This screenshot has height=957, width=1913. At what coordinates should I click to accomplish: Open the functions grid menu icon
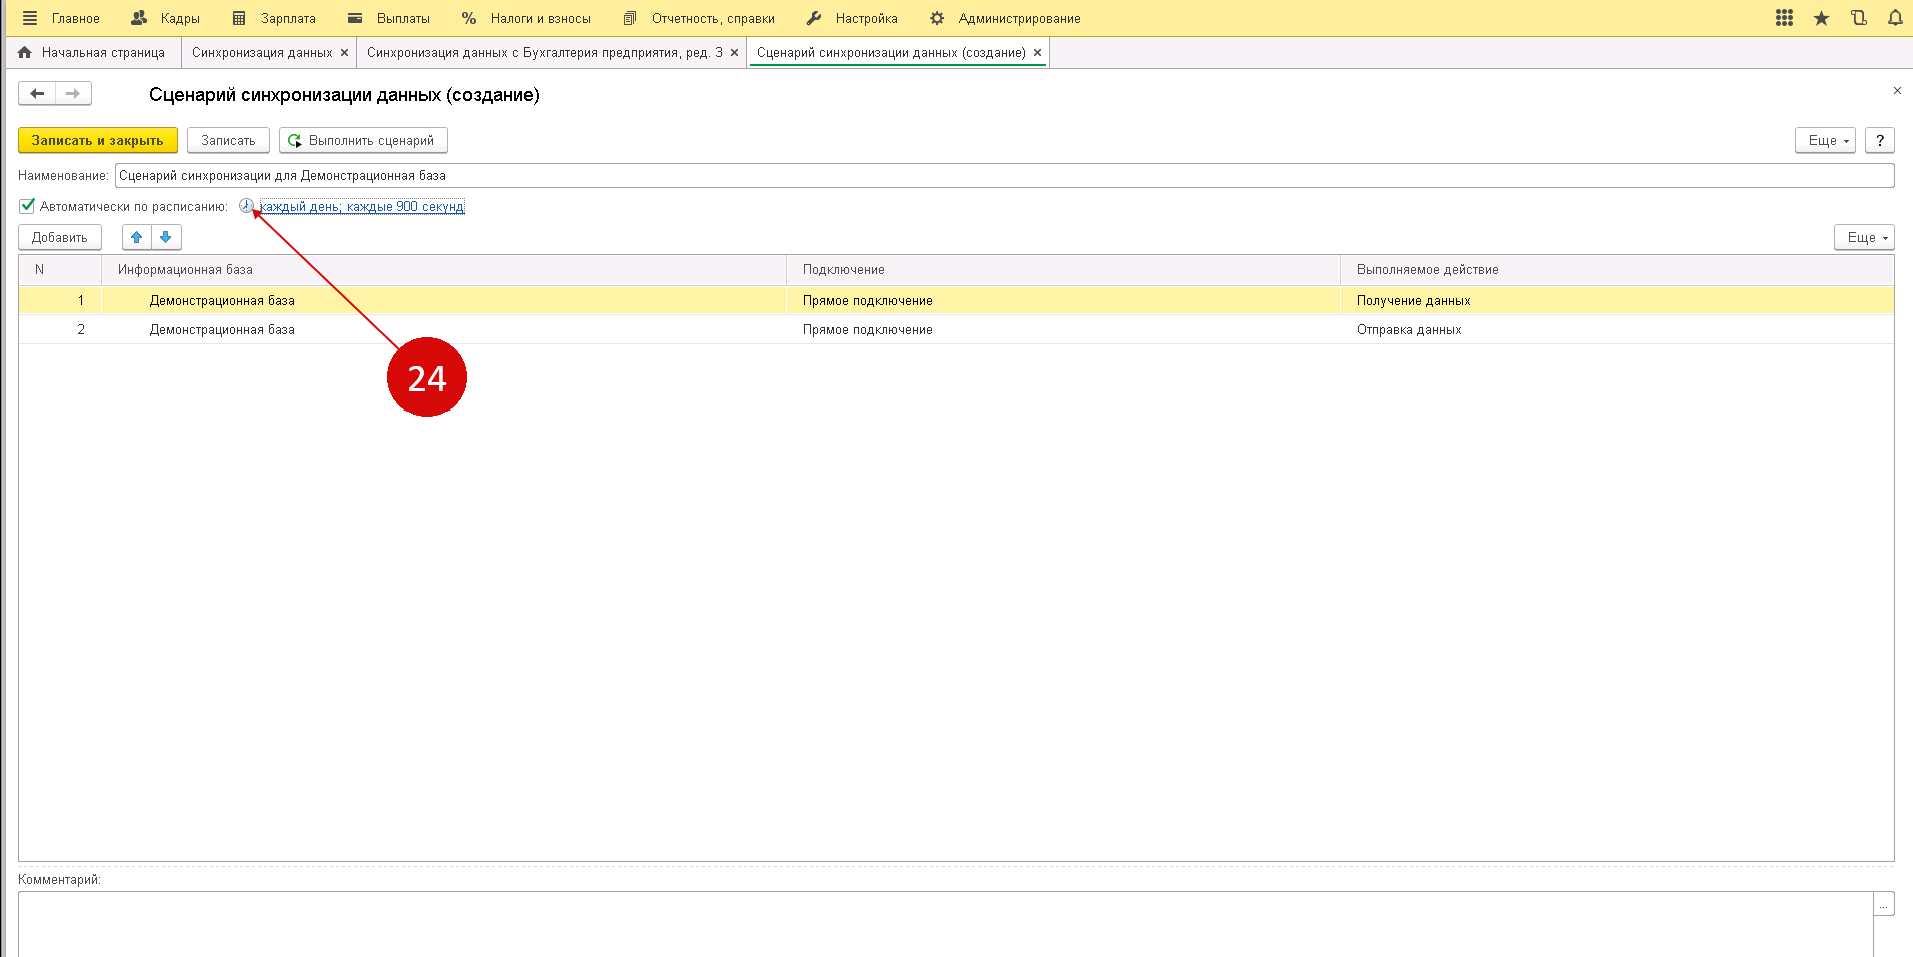(x=1784, y=18)
